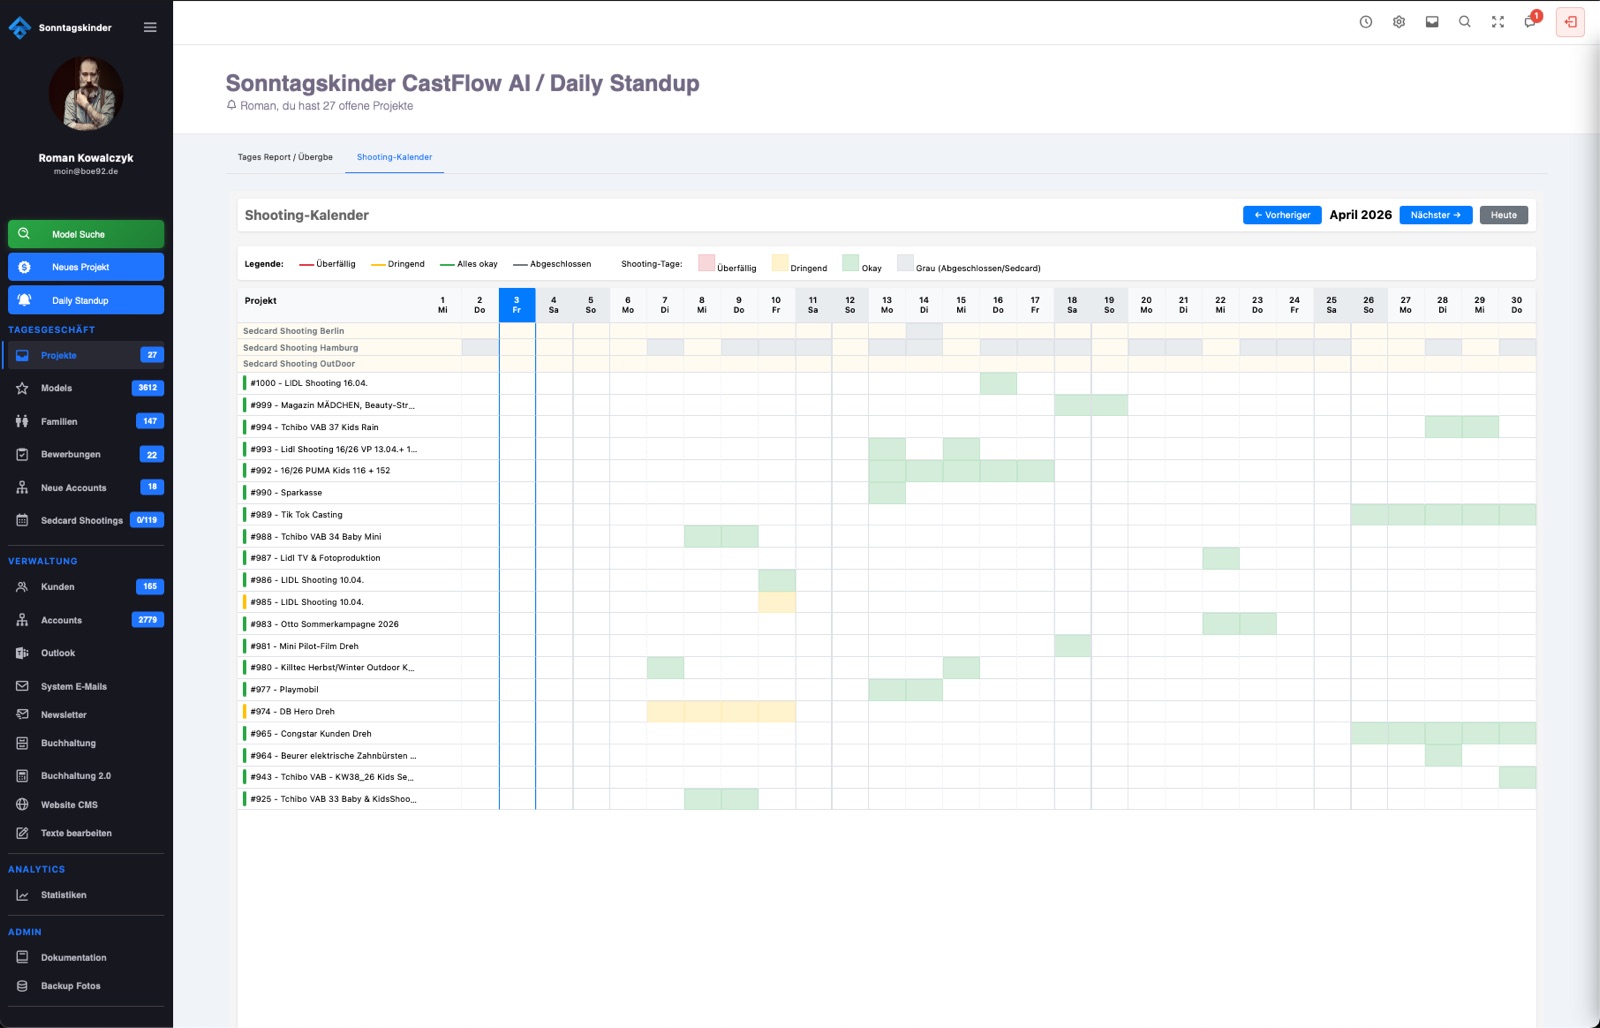Open the clock history icon

coord(1366,22)
